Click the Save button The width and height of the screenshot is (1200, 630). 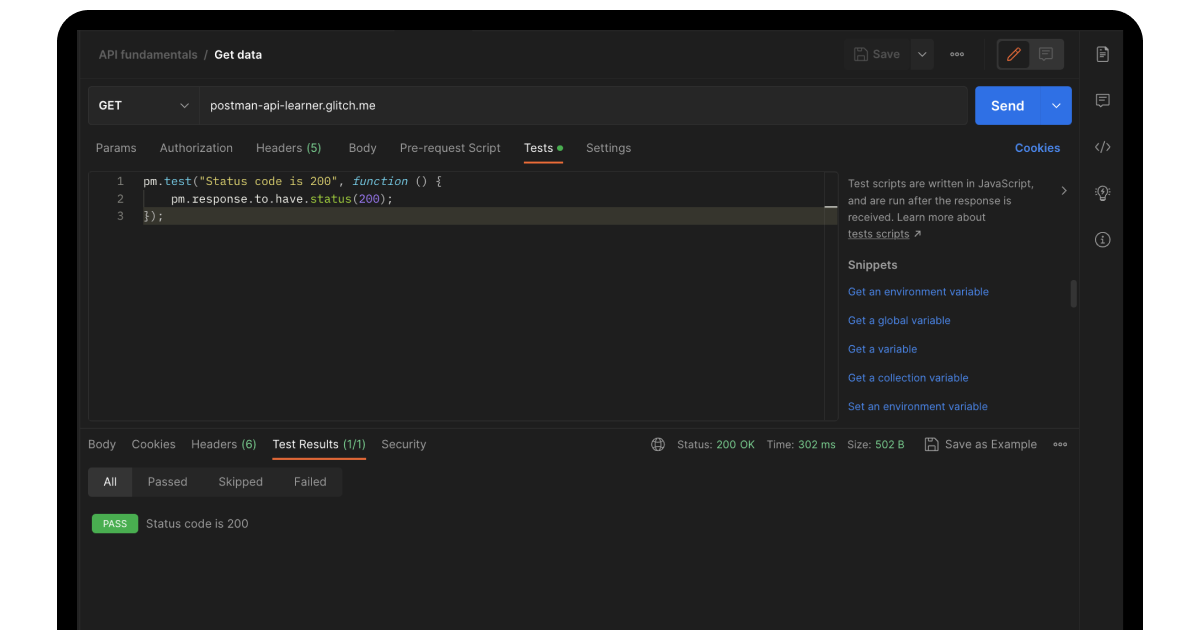877,55
